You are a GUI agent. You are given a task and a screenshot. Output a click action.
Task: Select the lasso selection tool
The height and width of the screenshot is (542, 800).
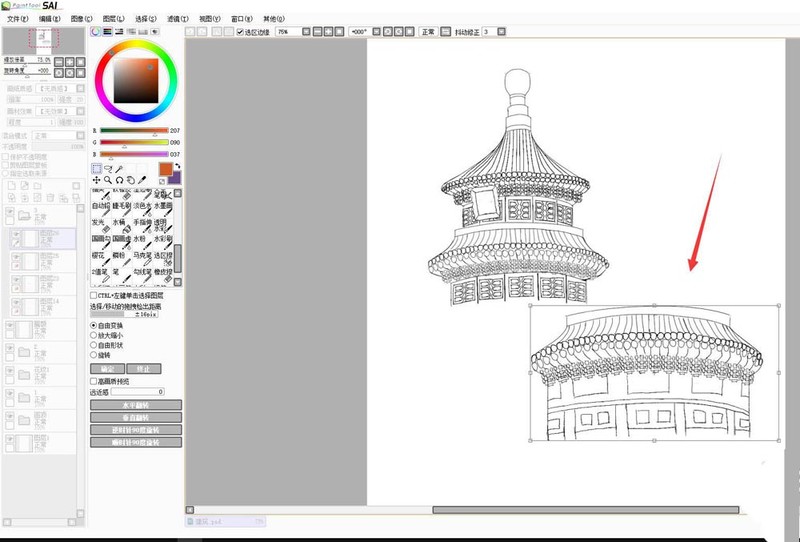108,169
